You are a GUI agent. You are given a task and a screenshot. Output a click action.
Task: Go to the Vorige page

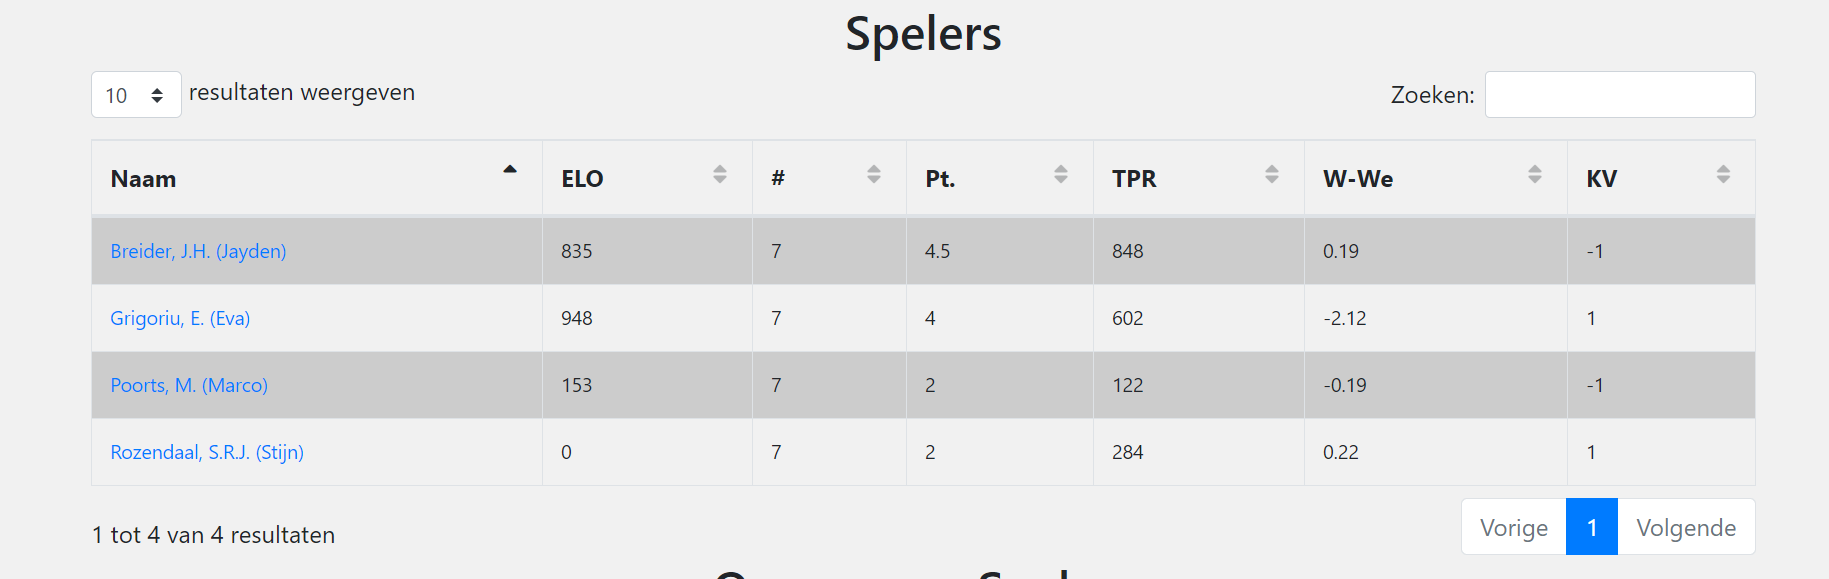(x=1514, y=527)
